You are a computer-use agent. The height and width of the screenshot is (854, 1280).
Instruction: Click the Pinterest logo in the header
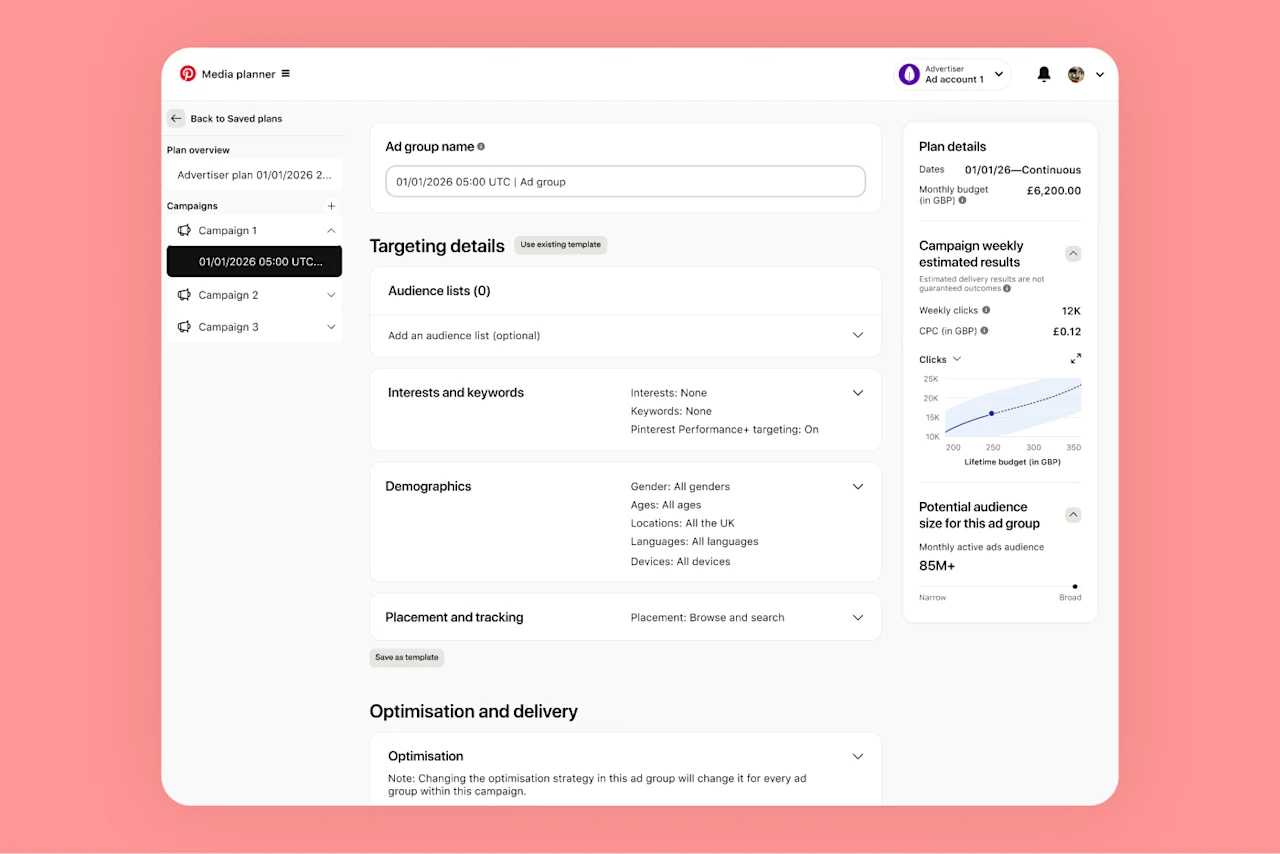tap(187, 73)
